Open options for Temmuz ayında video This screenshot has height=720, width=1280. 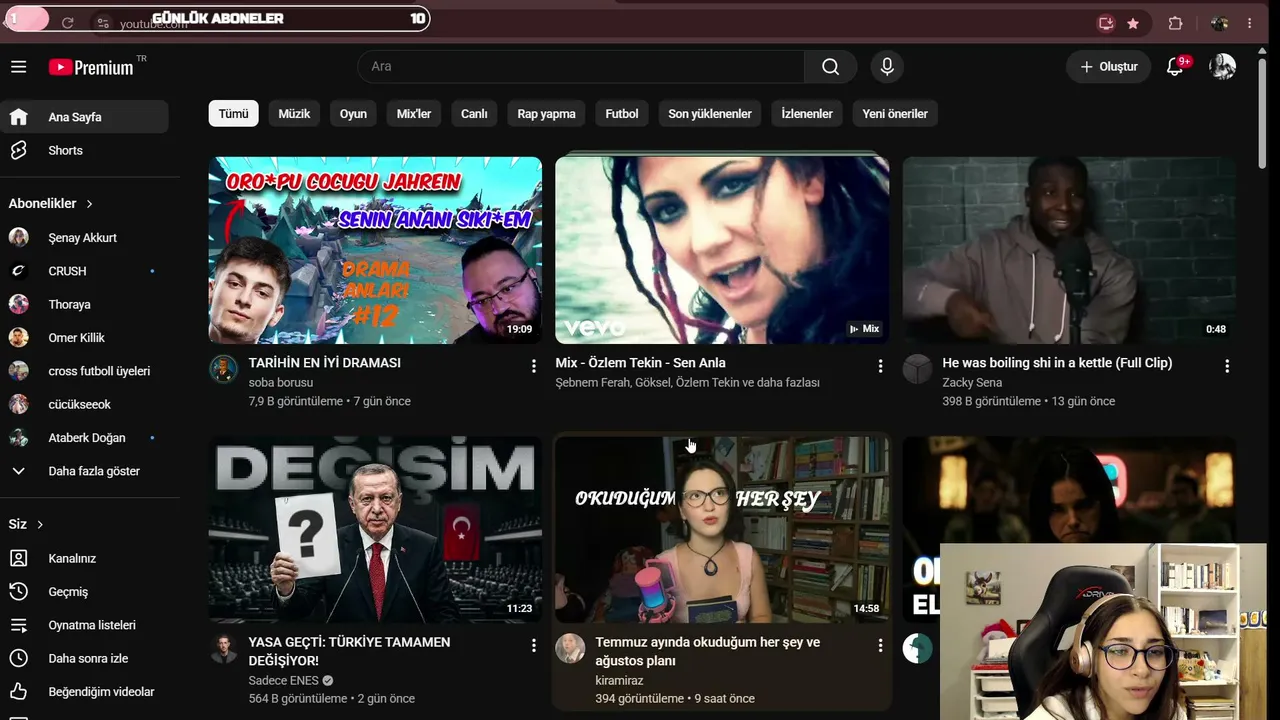click(880, 646)
